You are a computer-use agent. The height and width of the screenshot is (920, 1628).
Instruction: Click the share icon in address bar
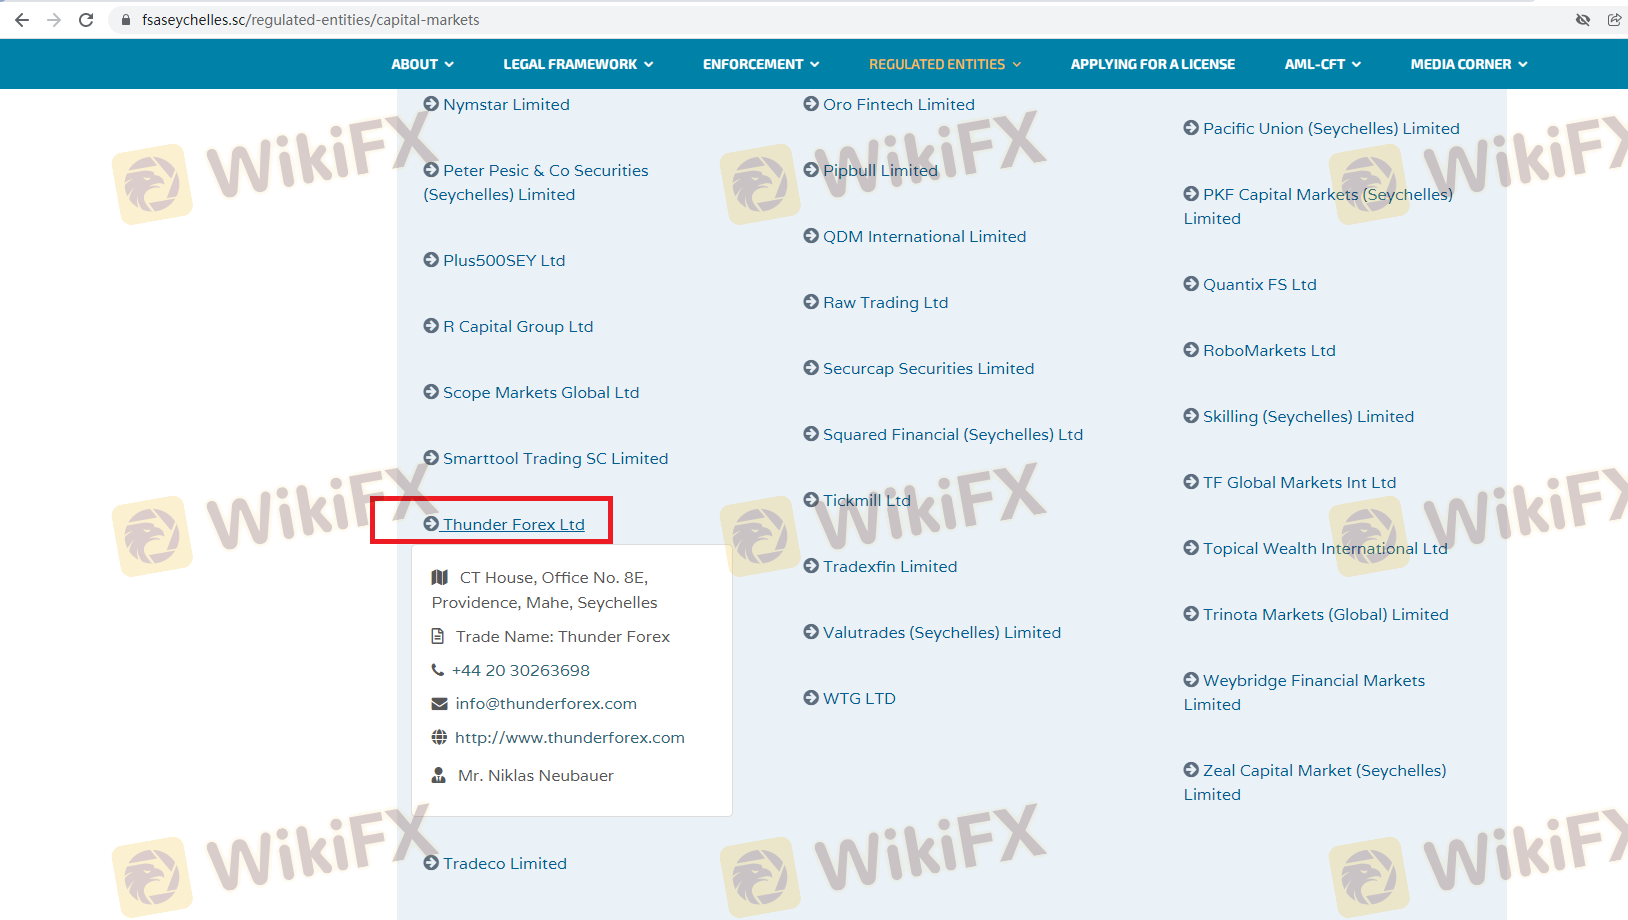click(1614, 20)
